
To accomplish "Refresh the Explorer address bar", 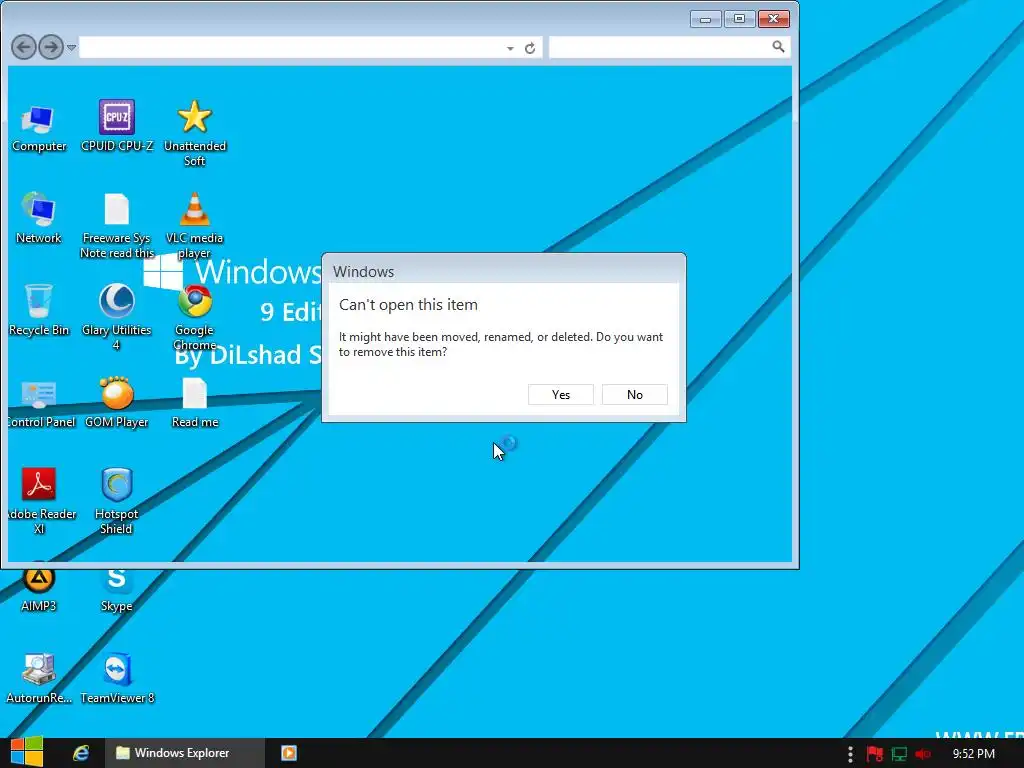I will [x=530, y=48].
